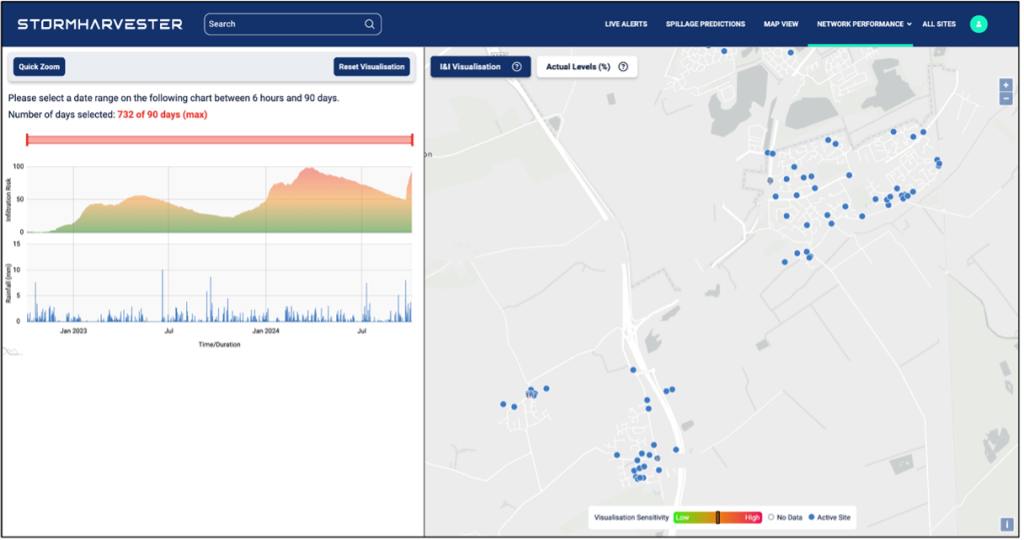Zoom out the map with minus button
The width and height of the screenshot is (1024, 540).
point(1006,98)
